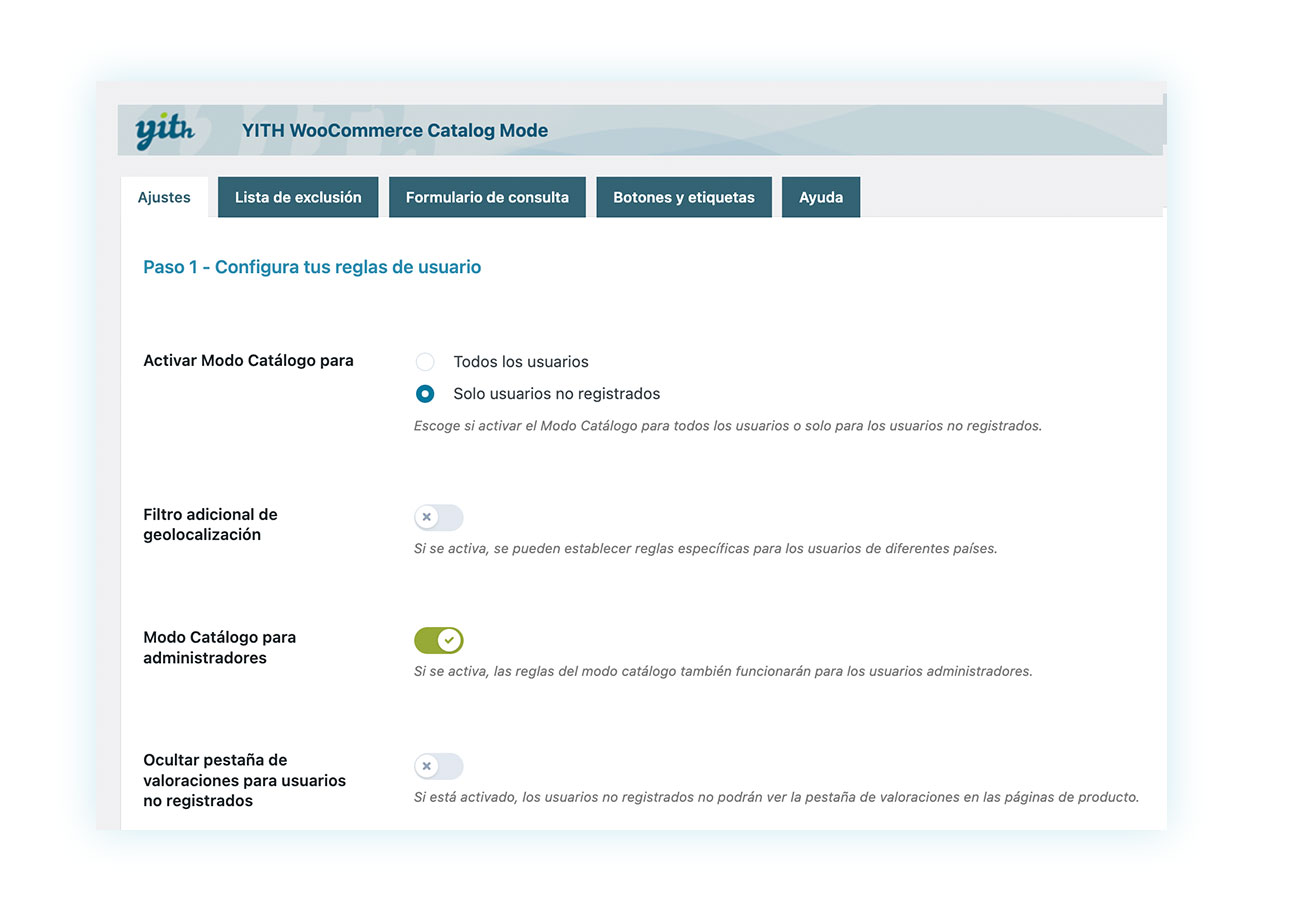The width and height of the screenshot is (1300, 921).
Task: Switch to the Lista de exclusión tab
Action: [298, 197]
